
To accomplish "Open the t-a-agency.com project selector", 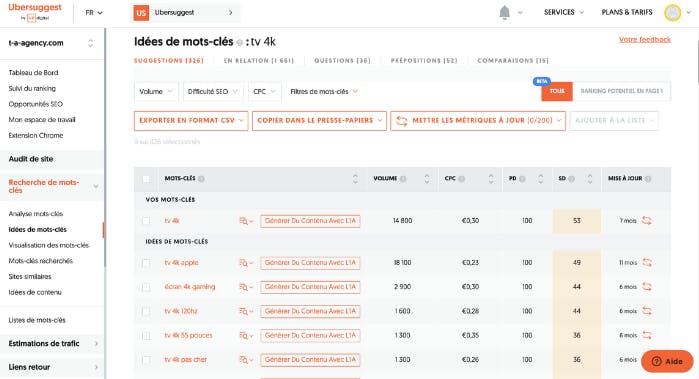I will point(52,43).
